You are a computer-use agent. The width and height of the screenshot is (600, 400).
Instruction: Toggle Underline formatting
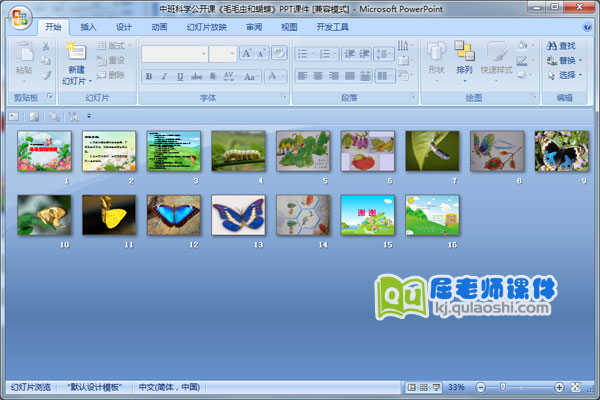pyautogui.click(x=180, y=76)
